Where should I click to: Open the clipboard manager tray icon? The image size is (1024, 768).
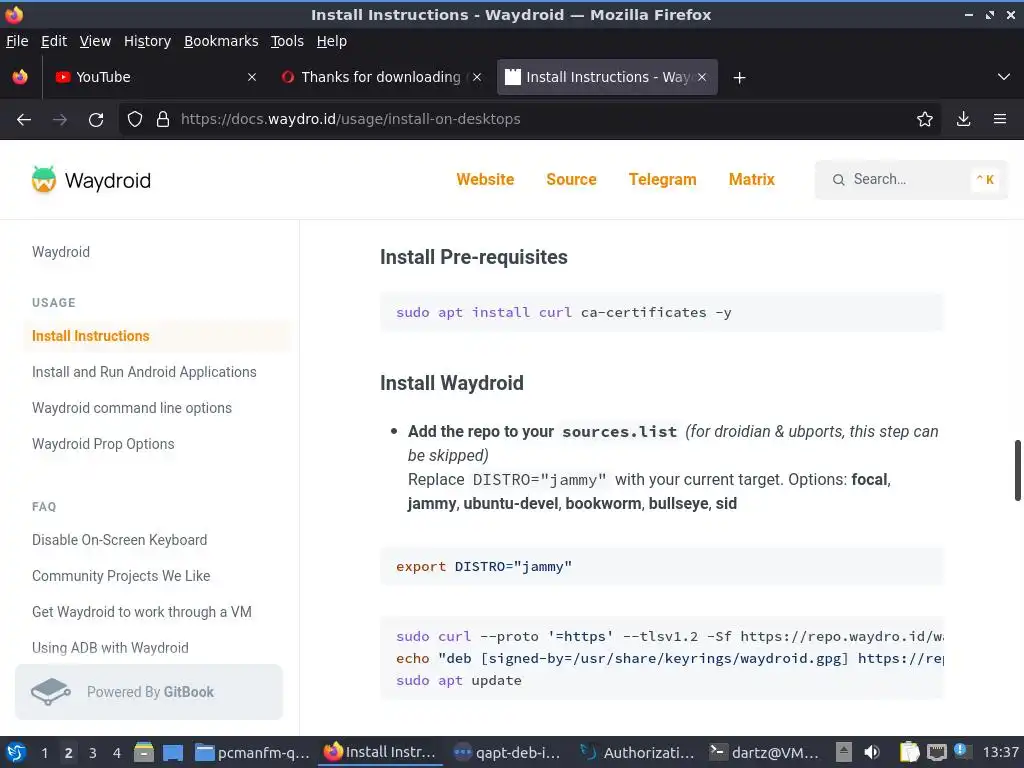click(x=909, y=753)
